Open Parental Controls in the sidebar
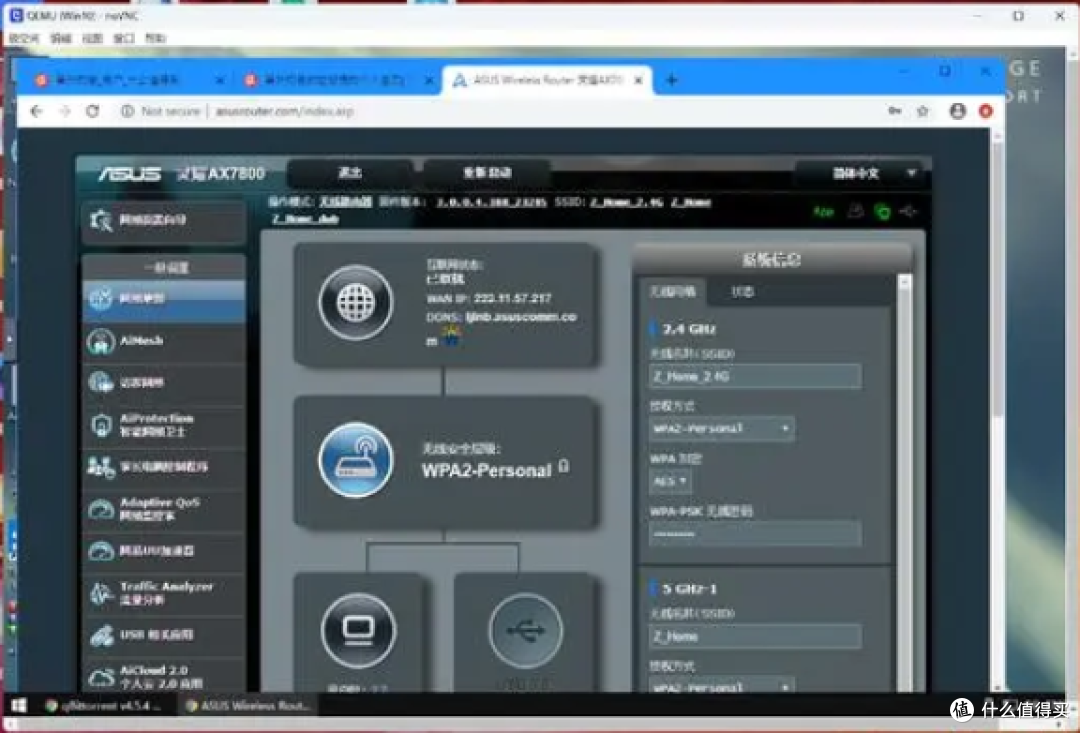Viewport: 1080px width, 733px height. pyautogui.click(x=163, y=467)
